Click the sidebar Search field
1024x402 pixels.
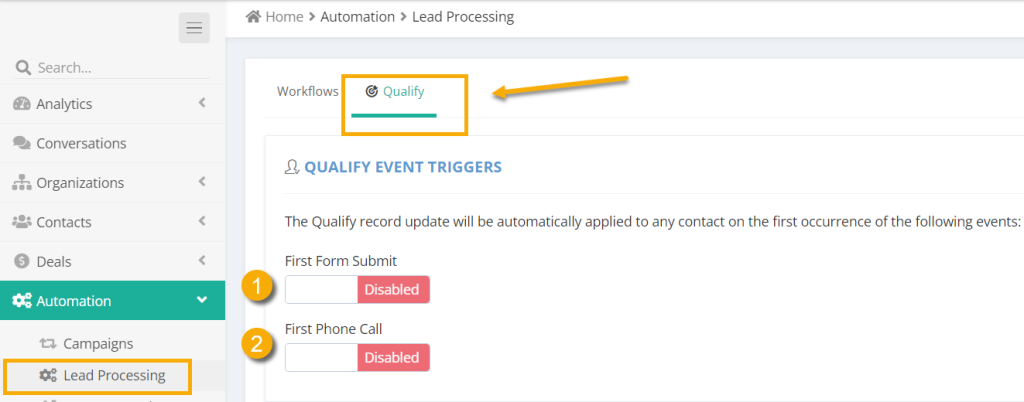point(120,68)
